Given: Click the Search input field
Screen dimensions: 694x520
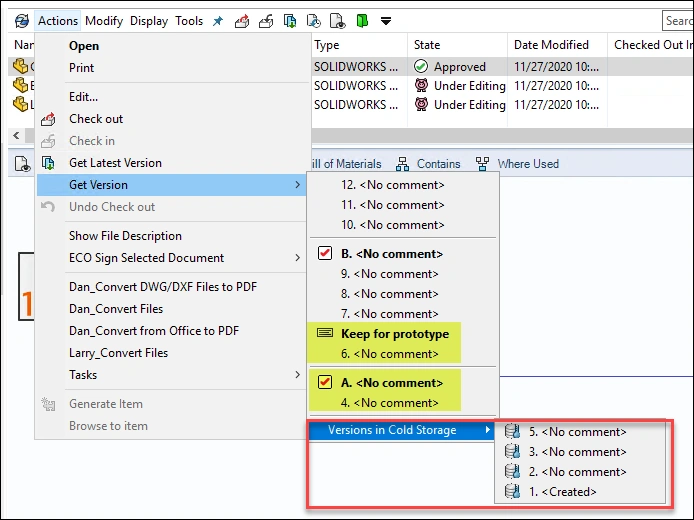Looking at the screenshot, I should 678,21.
